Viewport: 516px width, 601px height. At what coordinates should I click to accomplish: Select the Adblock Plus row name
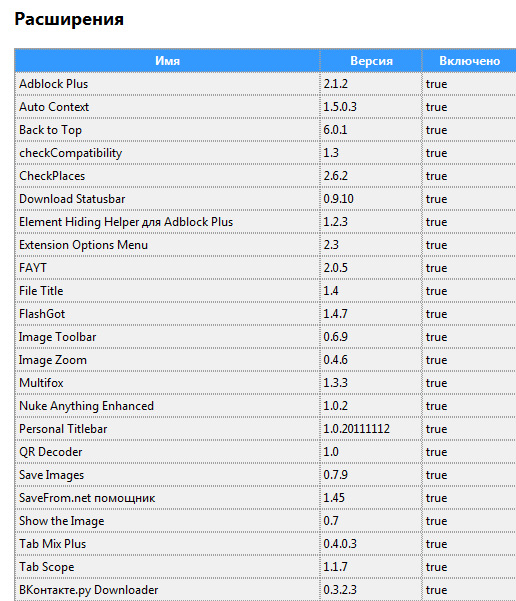54,84
